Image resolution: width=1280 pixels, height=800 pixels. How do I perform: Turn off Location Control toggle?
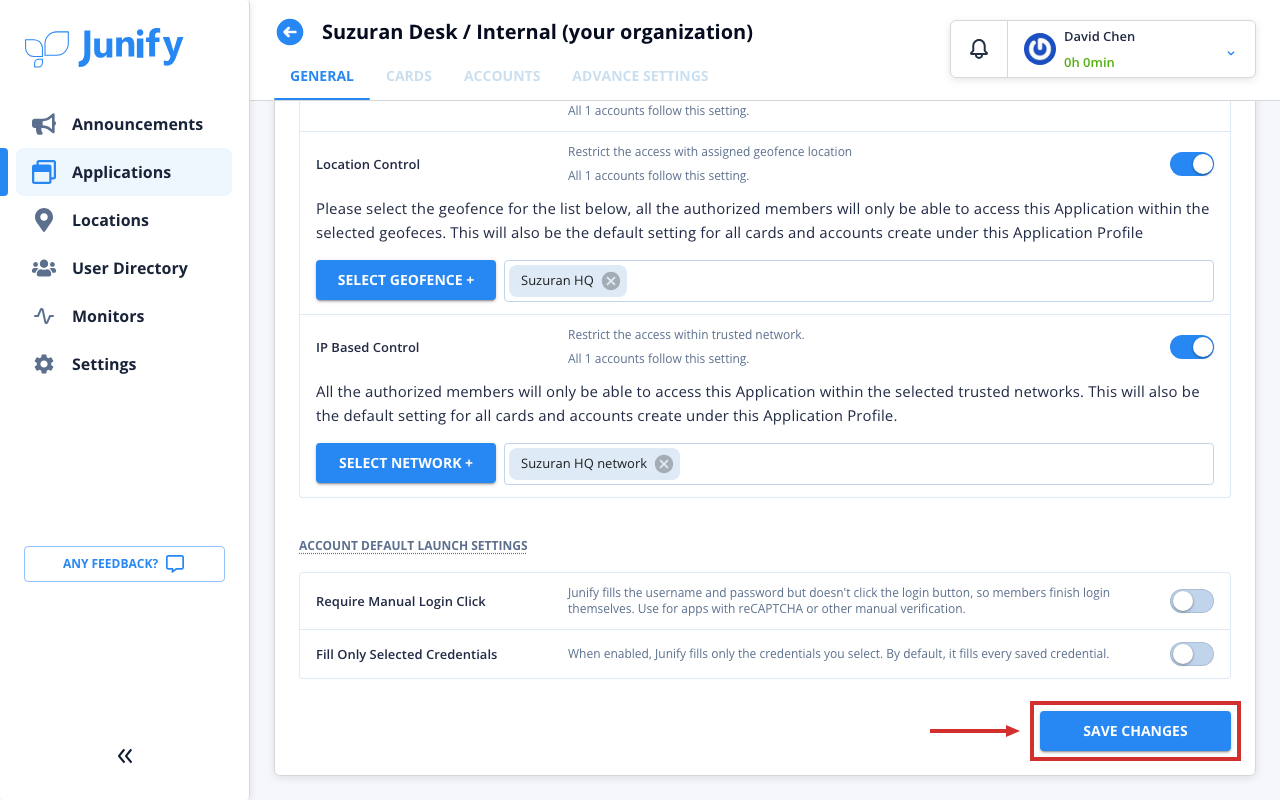click(x=1192, y=164)
